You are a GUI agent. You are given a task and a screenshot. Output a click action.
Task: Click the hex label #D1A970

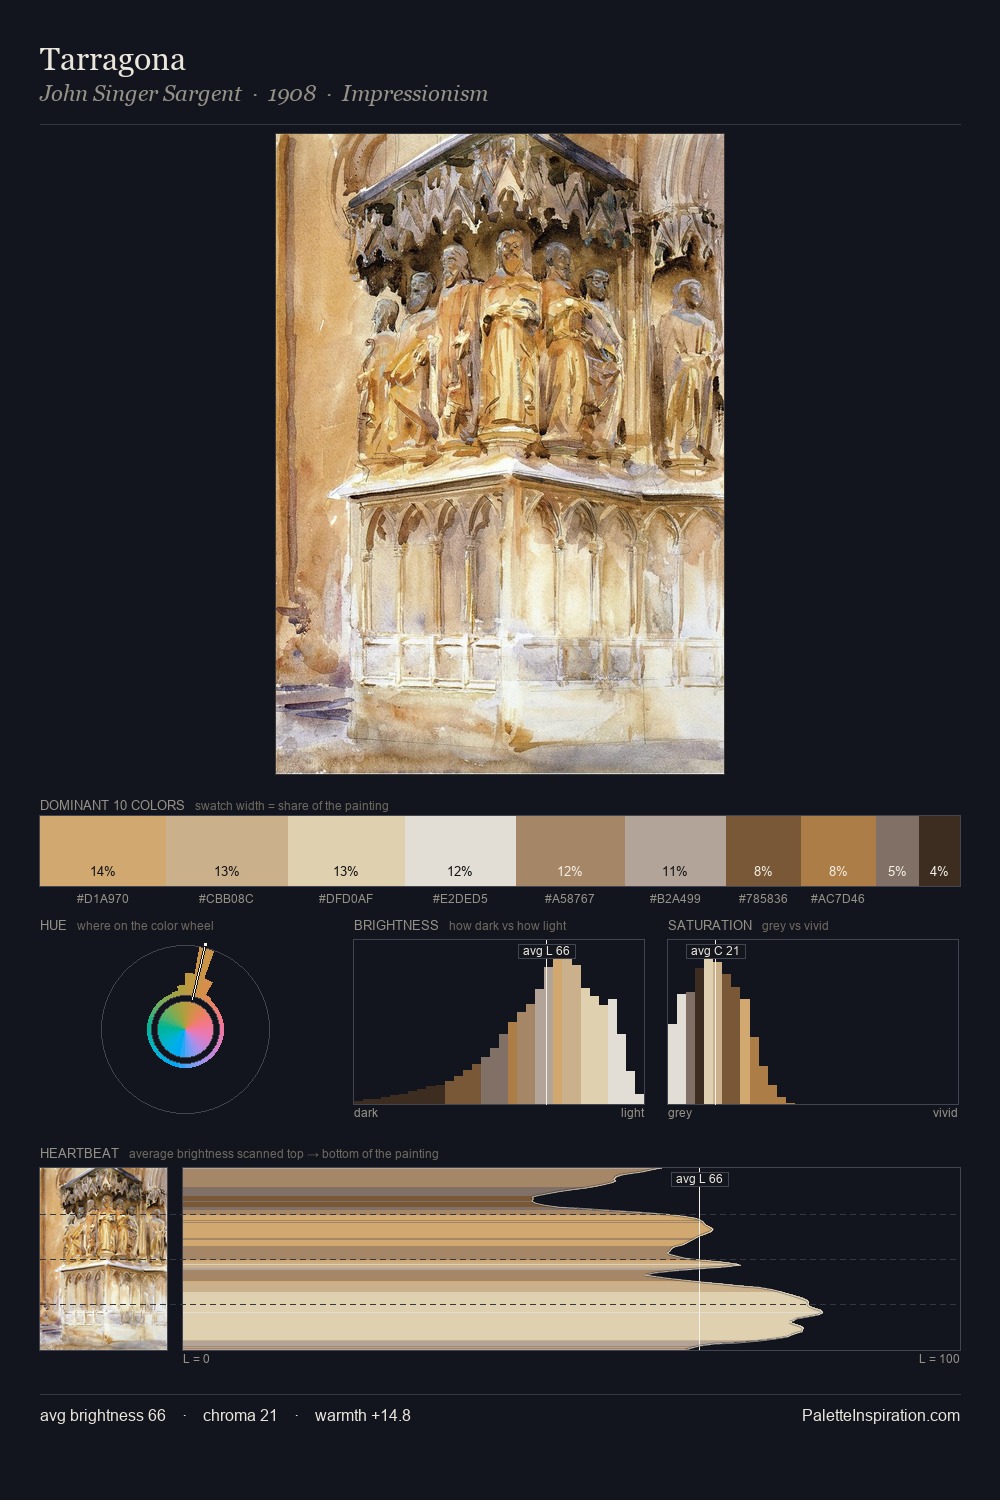click(103, 899)
